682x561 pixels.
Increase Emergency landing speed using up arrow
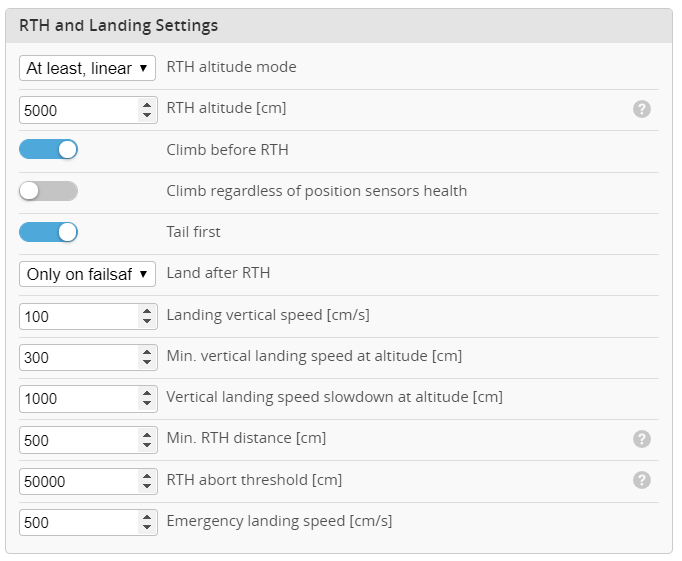tap(147, 516)
